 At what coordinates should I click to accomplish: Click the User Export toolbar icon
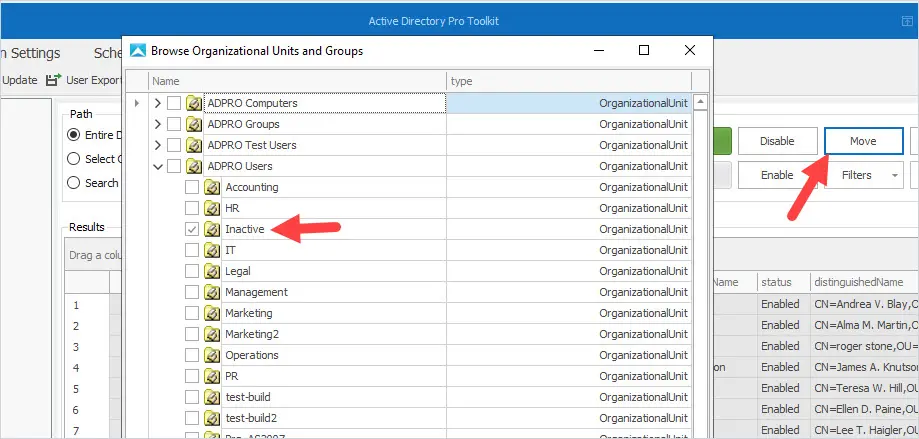coord(54,80)
